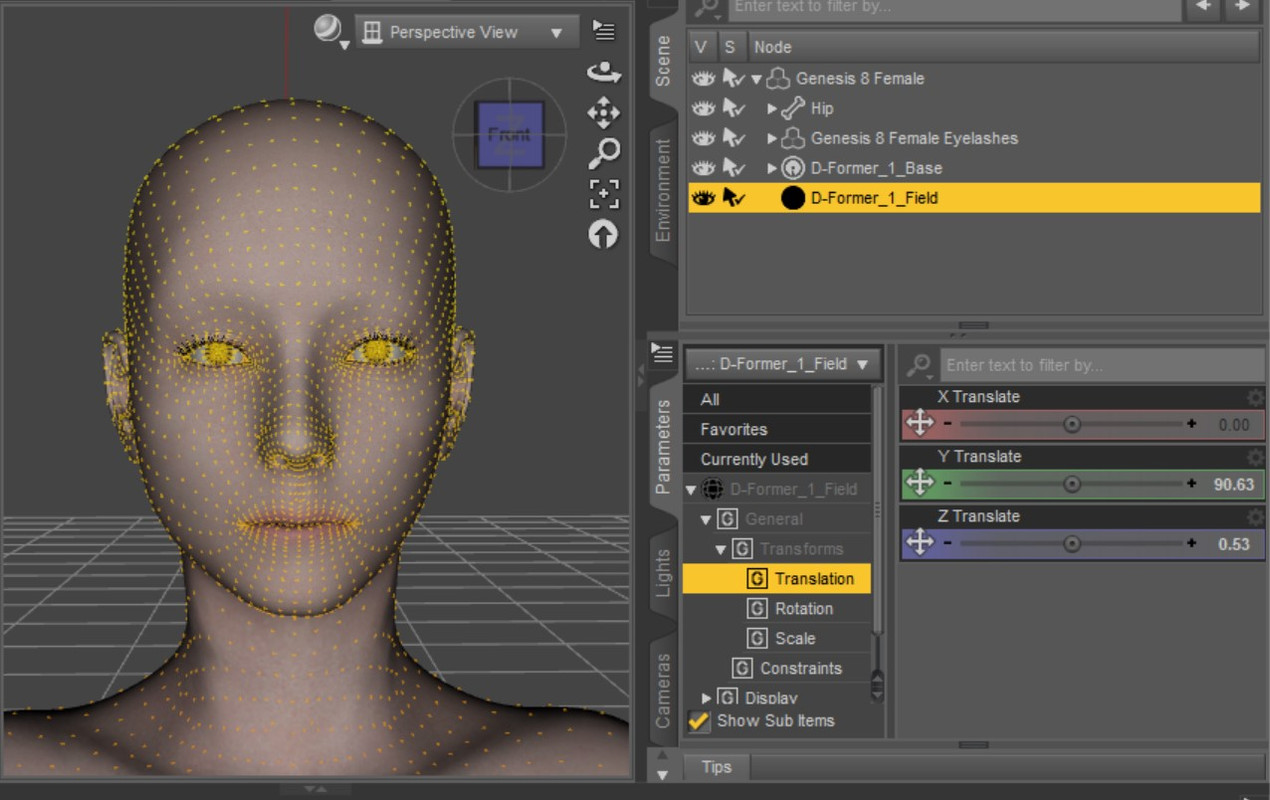Toggle selectability of D-Former_1_Field

(x=734, y=198)
